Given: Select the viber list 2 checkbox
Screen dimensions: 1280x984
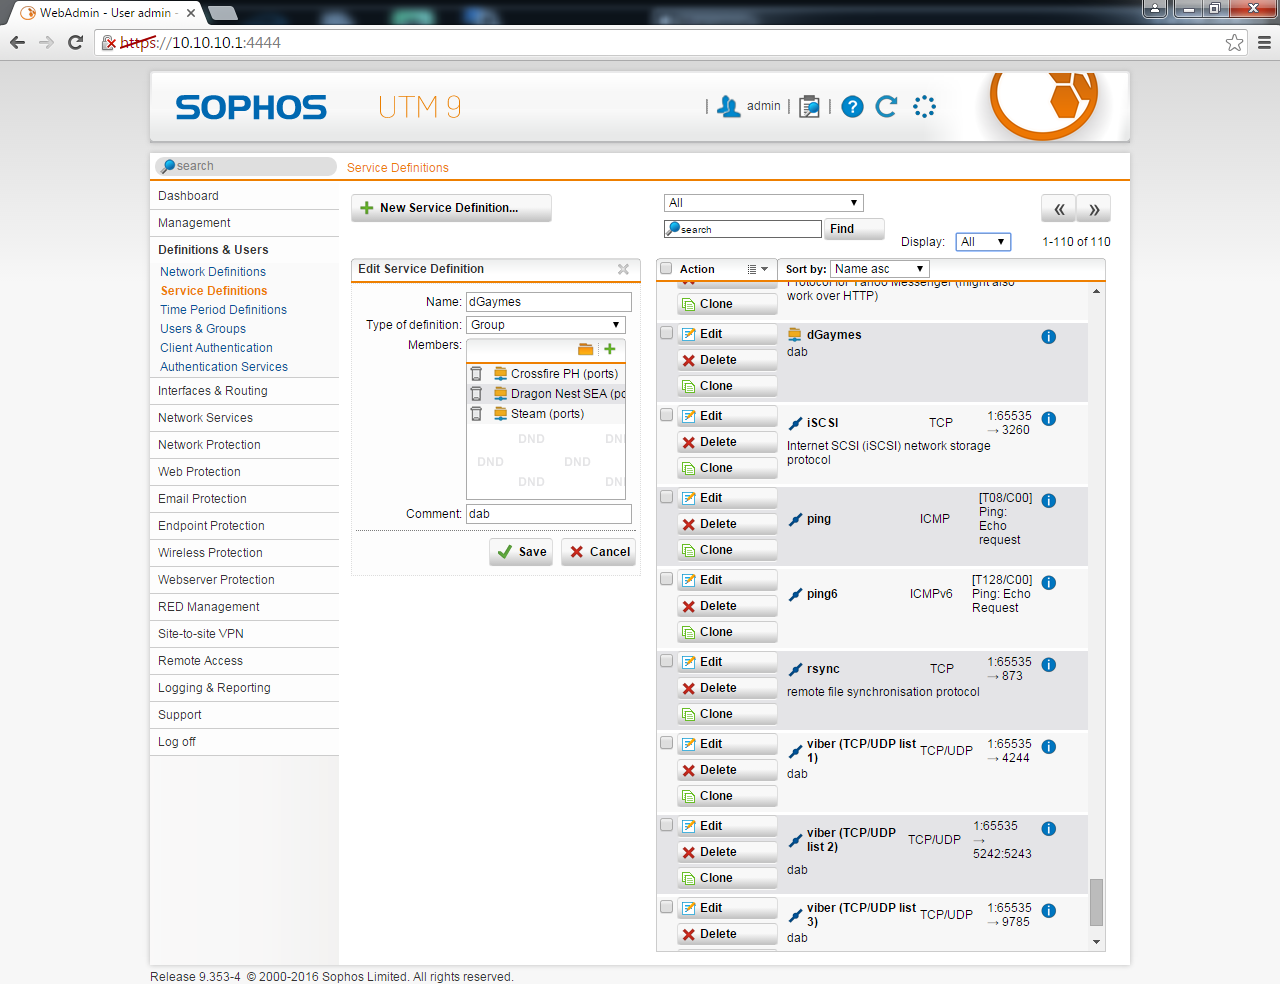Looking at the screenshot, I should coord(666,825).
